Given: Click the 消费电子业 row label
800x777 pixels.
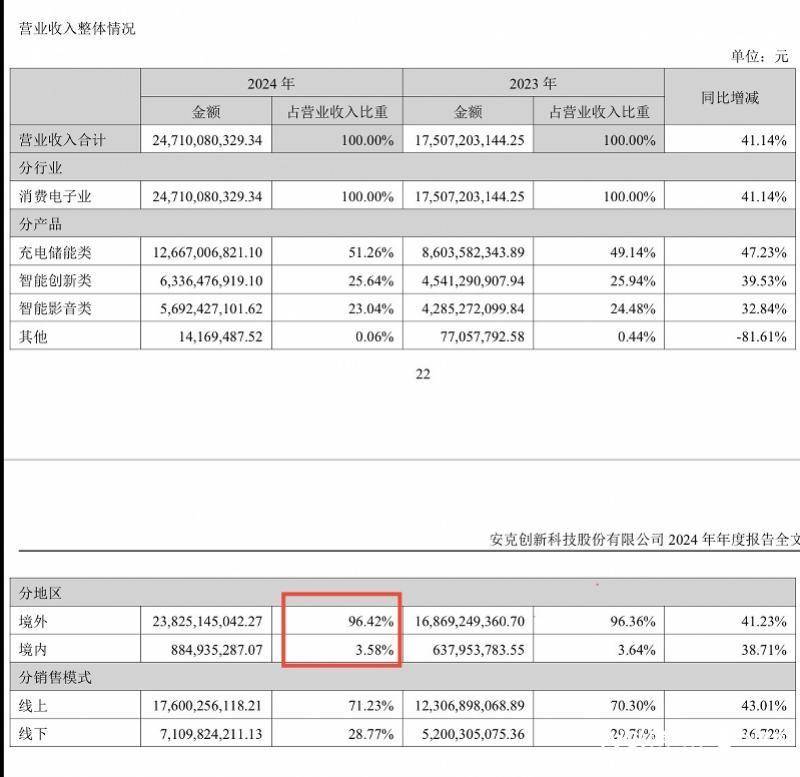Looking at the screenshot, I should 55,196.
